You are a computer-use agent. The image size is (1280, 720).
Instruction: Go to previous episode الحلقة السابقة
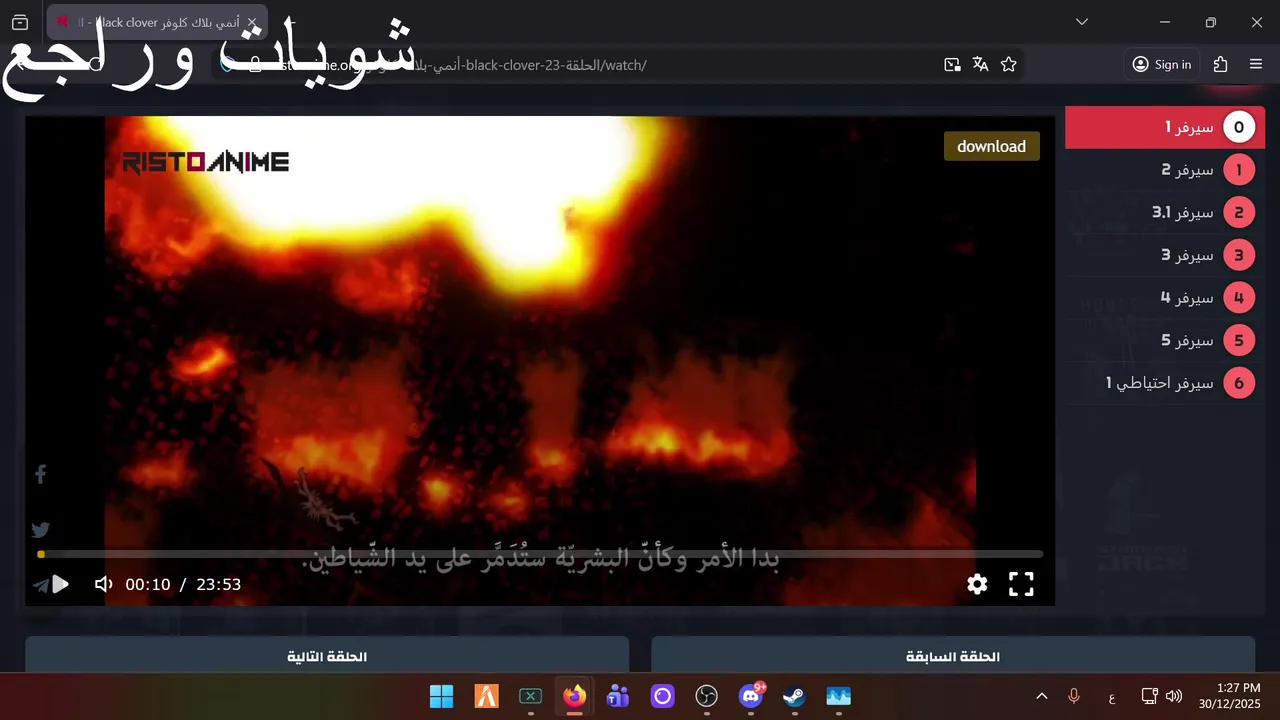point(953,656)
